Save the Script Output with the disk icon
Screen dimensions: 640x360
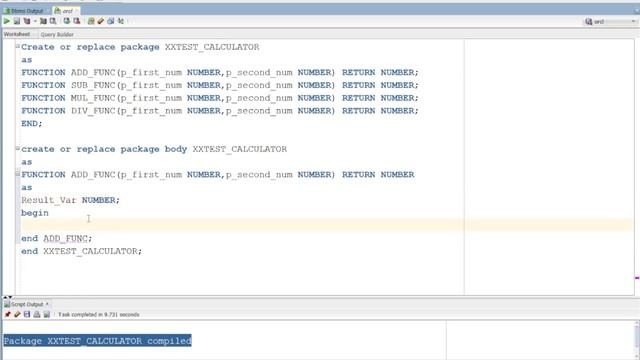27,314
